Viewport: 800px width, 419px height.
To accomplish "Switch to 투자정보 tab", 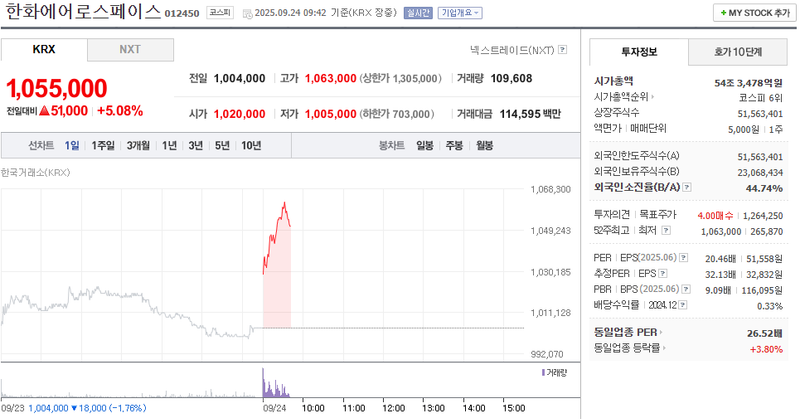I will [x=639, y=52].
